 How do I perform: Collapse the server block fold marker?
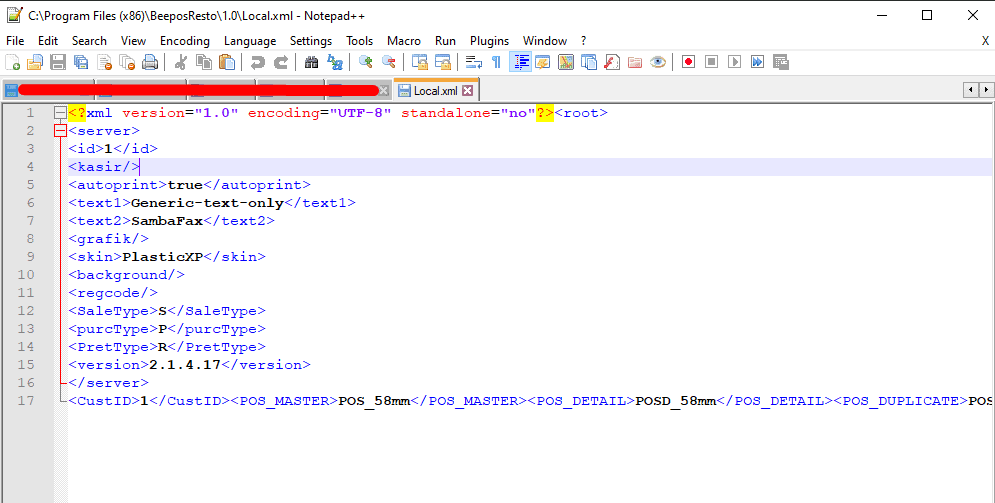[60, 131]
